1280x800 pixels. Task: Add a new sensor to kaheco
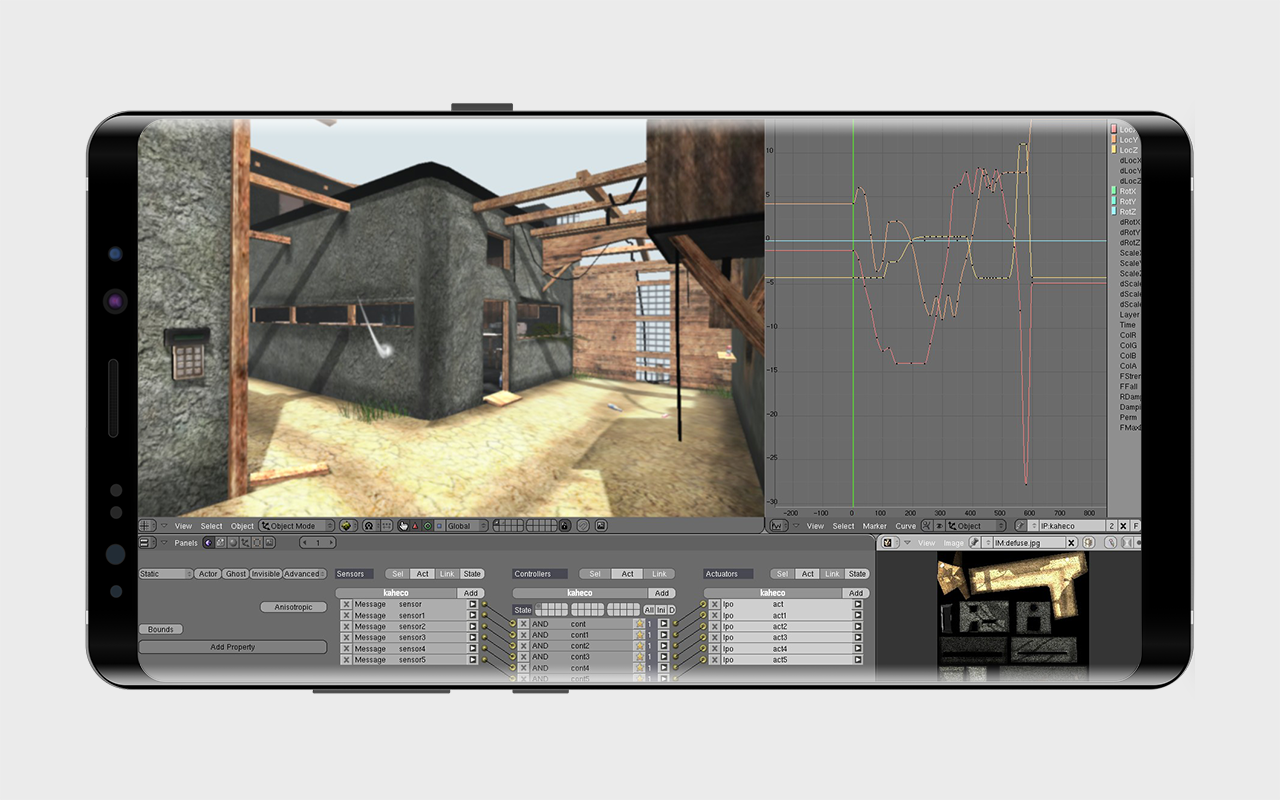[470, 593]
